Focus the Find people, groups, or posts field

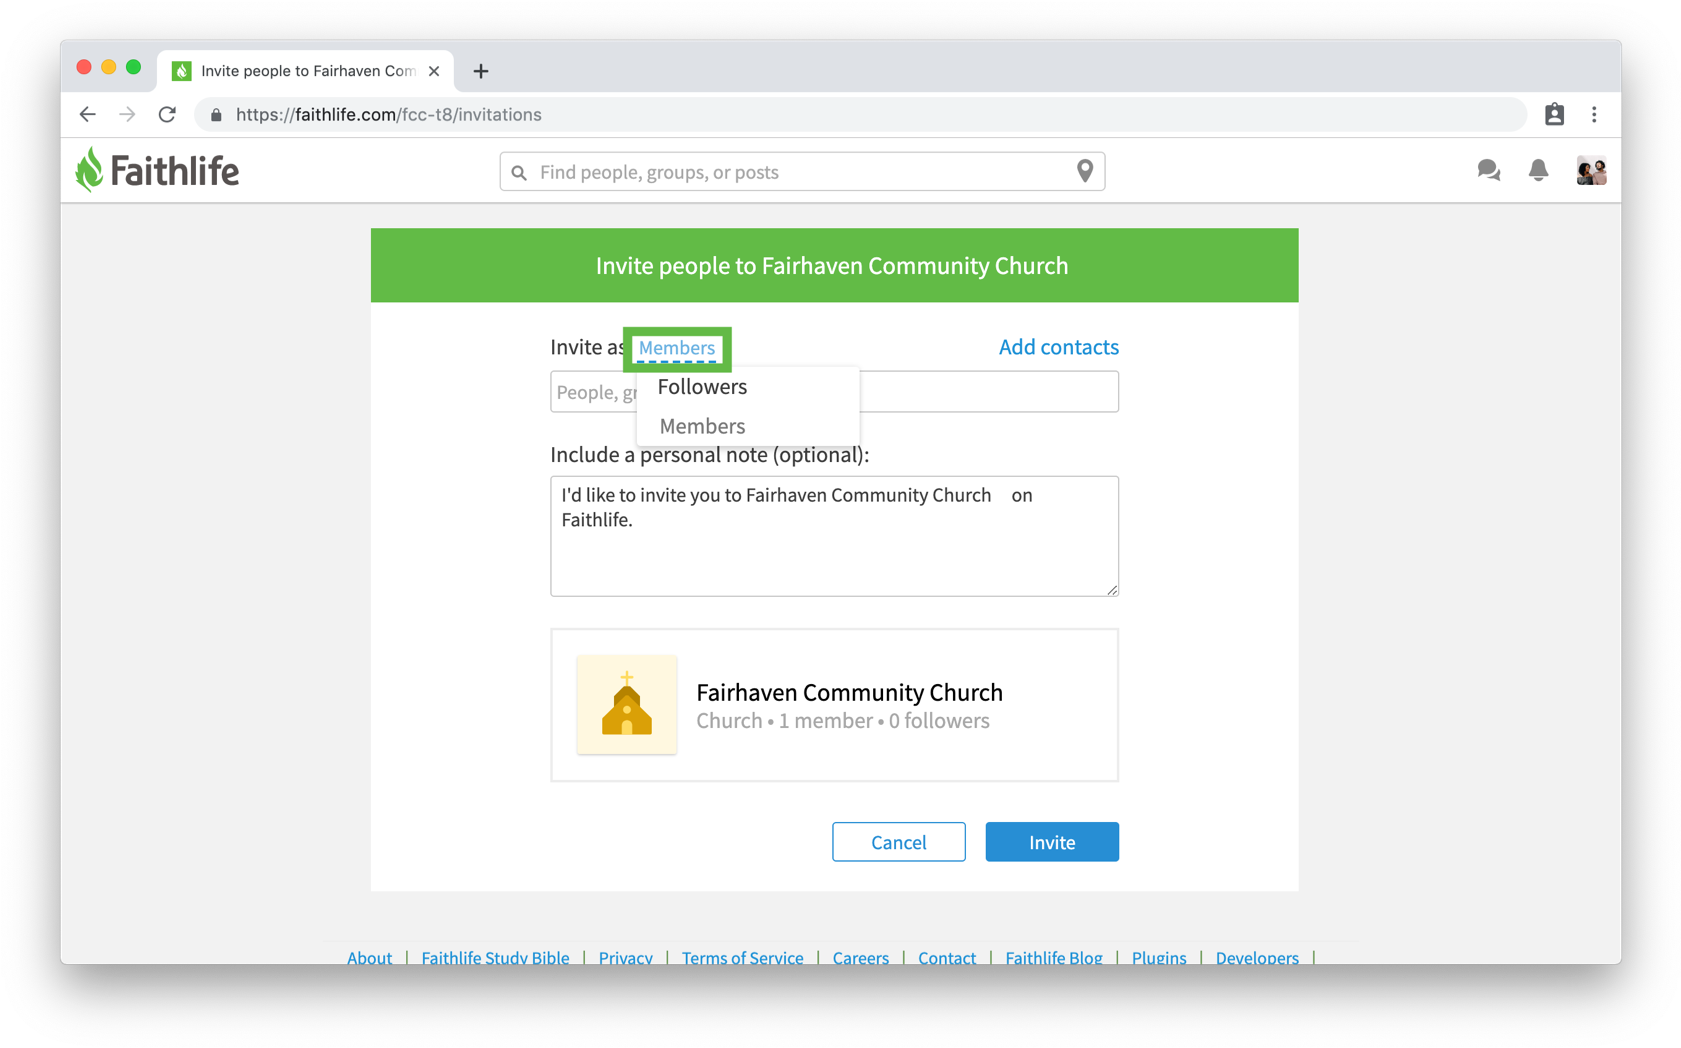tap(802, 172)
